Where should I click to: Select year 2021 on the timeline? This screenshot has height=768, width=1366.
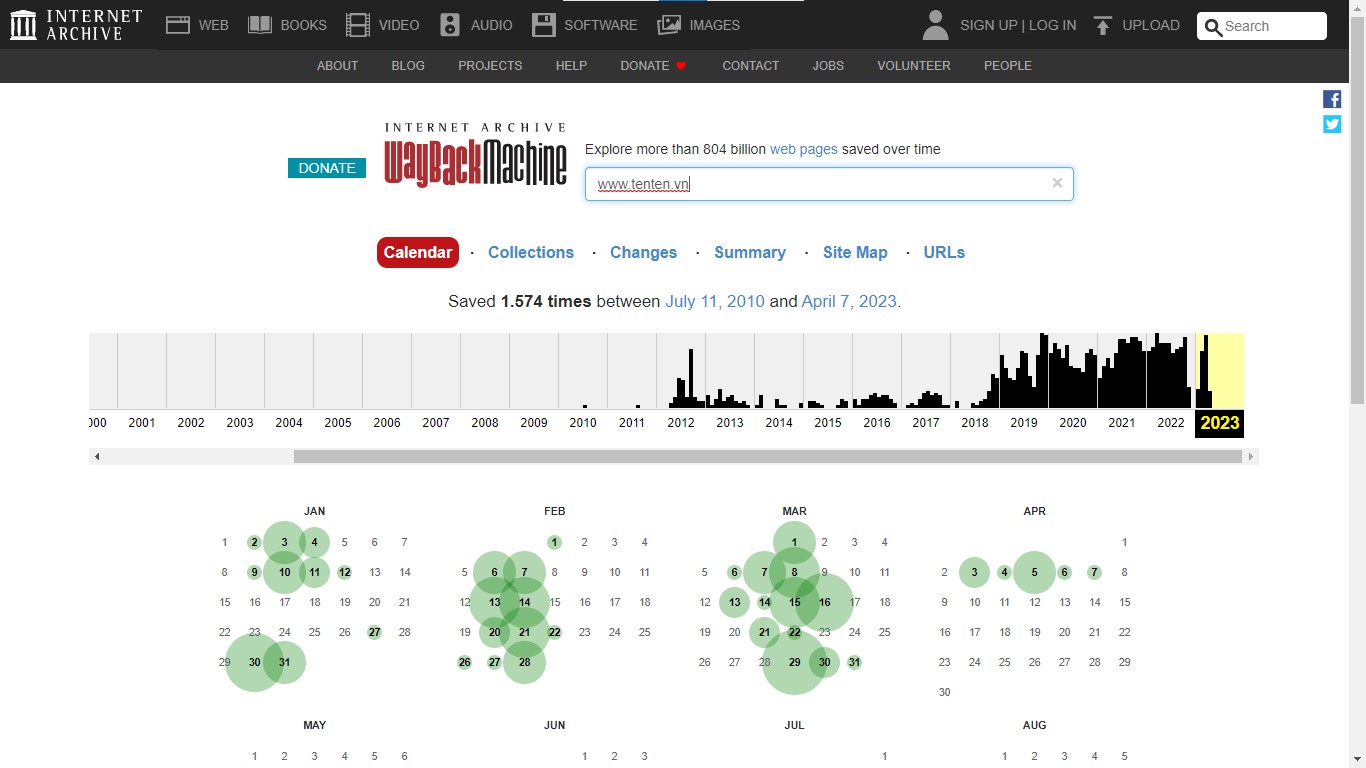[1122, 423]
